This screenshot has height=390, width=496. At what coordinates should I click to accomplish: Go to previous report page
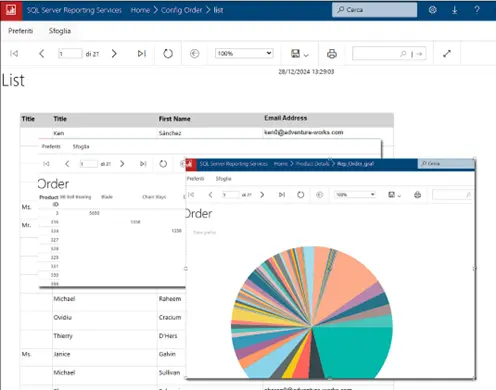tap(42, 54)
